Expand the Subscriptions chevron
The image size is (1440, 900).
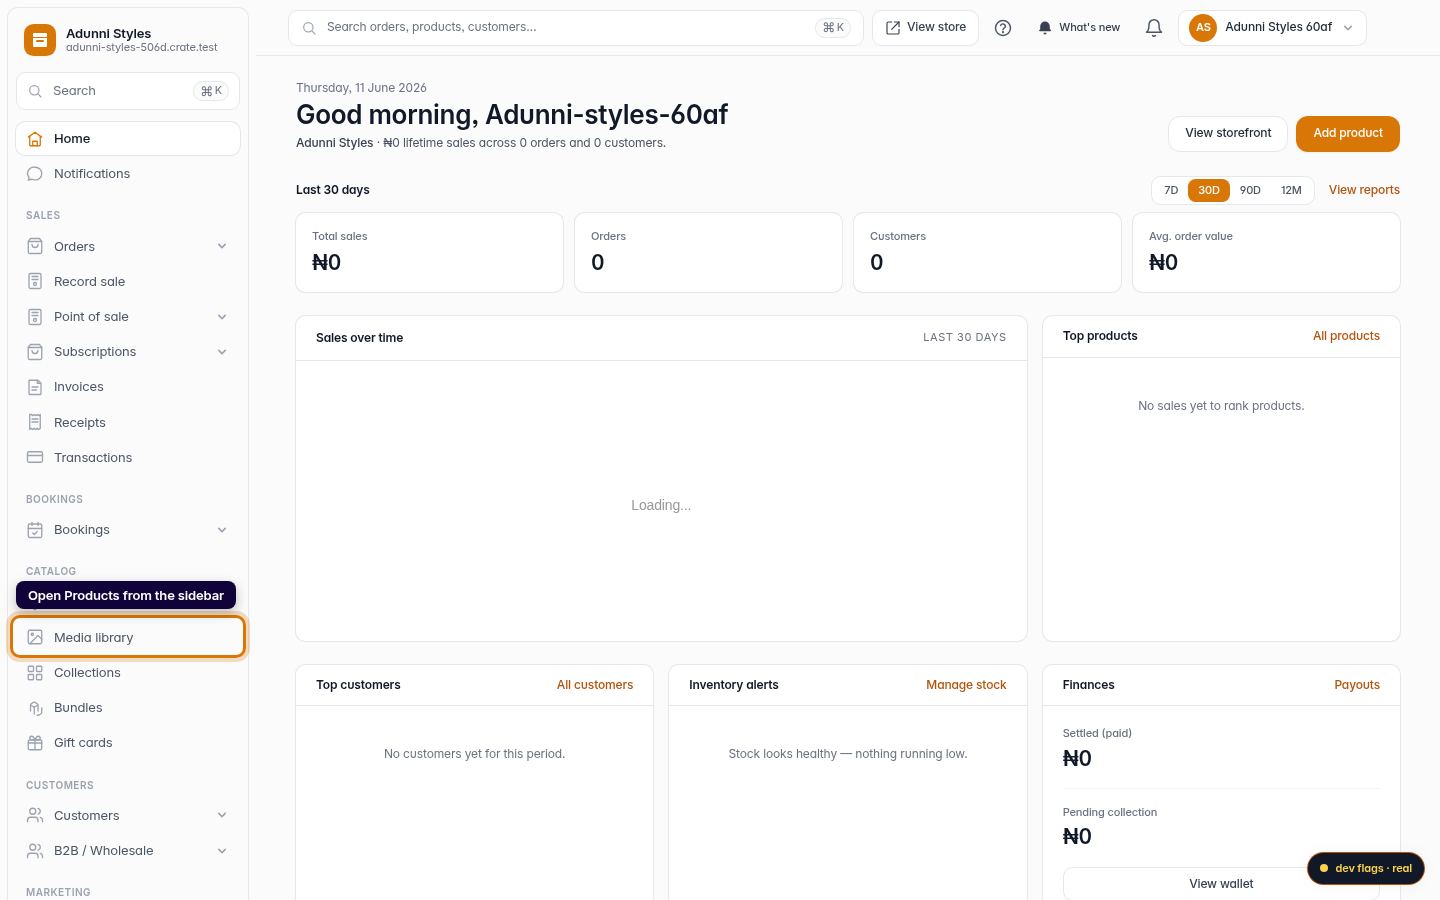pos(222,352)
